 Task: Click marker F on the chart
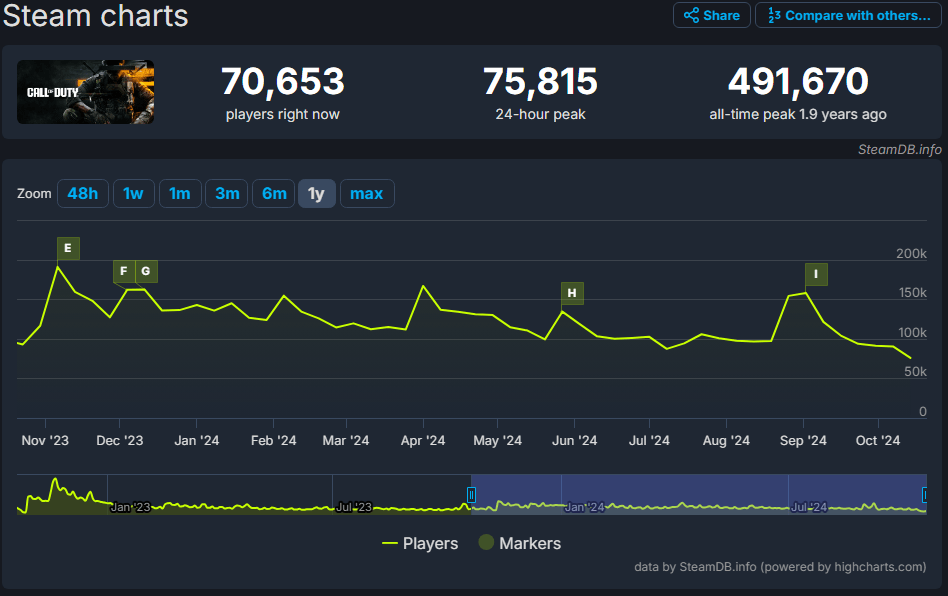tap(124, 271)
